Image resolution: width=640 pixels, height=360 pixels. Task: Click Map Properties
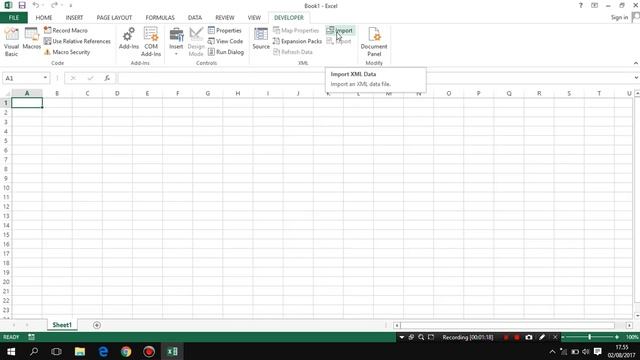[x=296, y=30]
